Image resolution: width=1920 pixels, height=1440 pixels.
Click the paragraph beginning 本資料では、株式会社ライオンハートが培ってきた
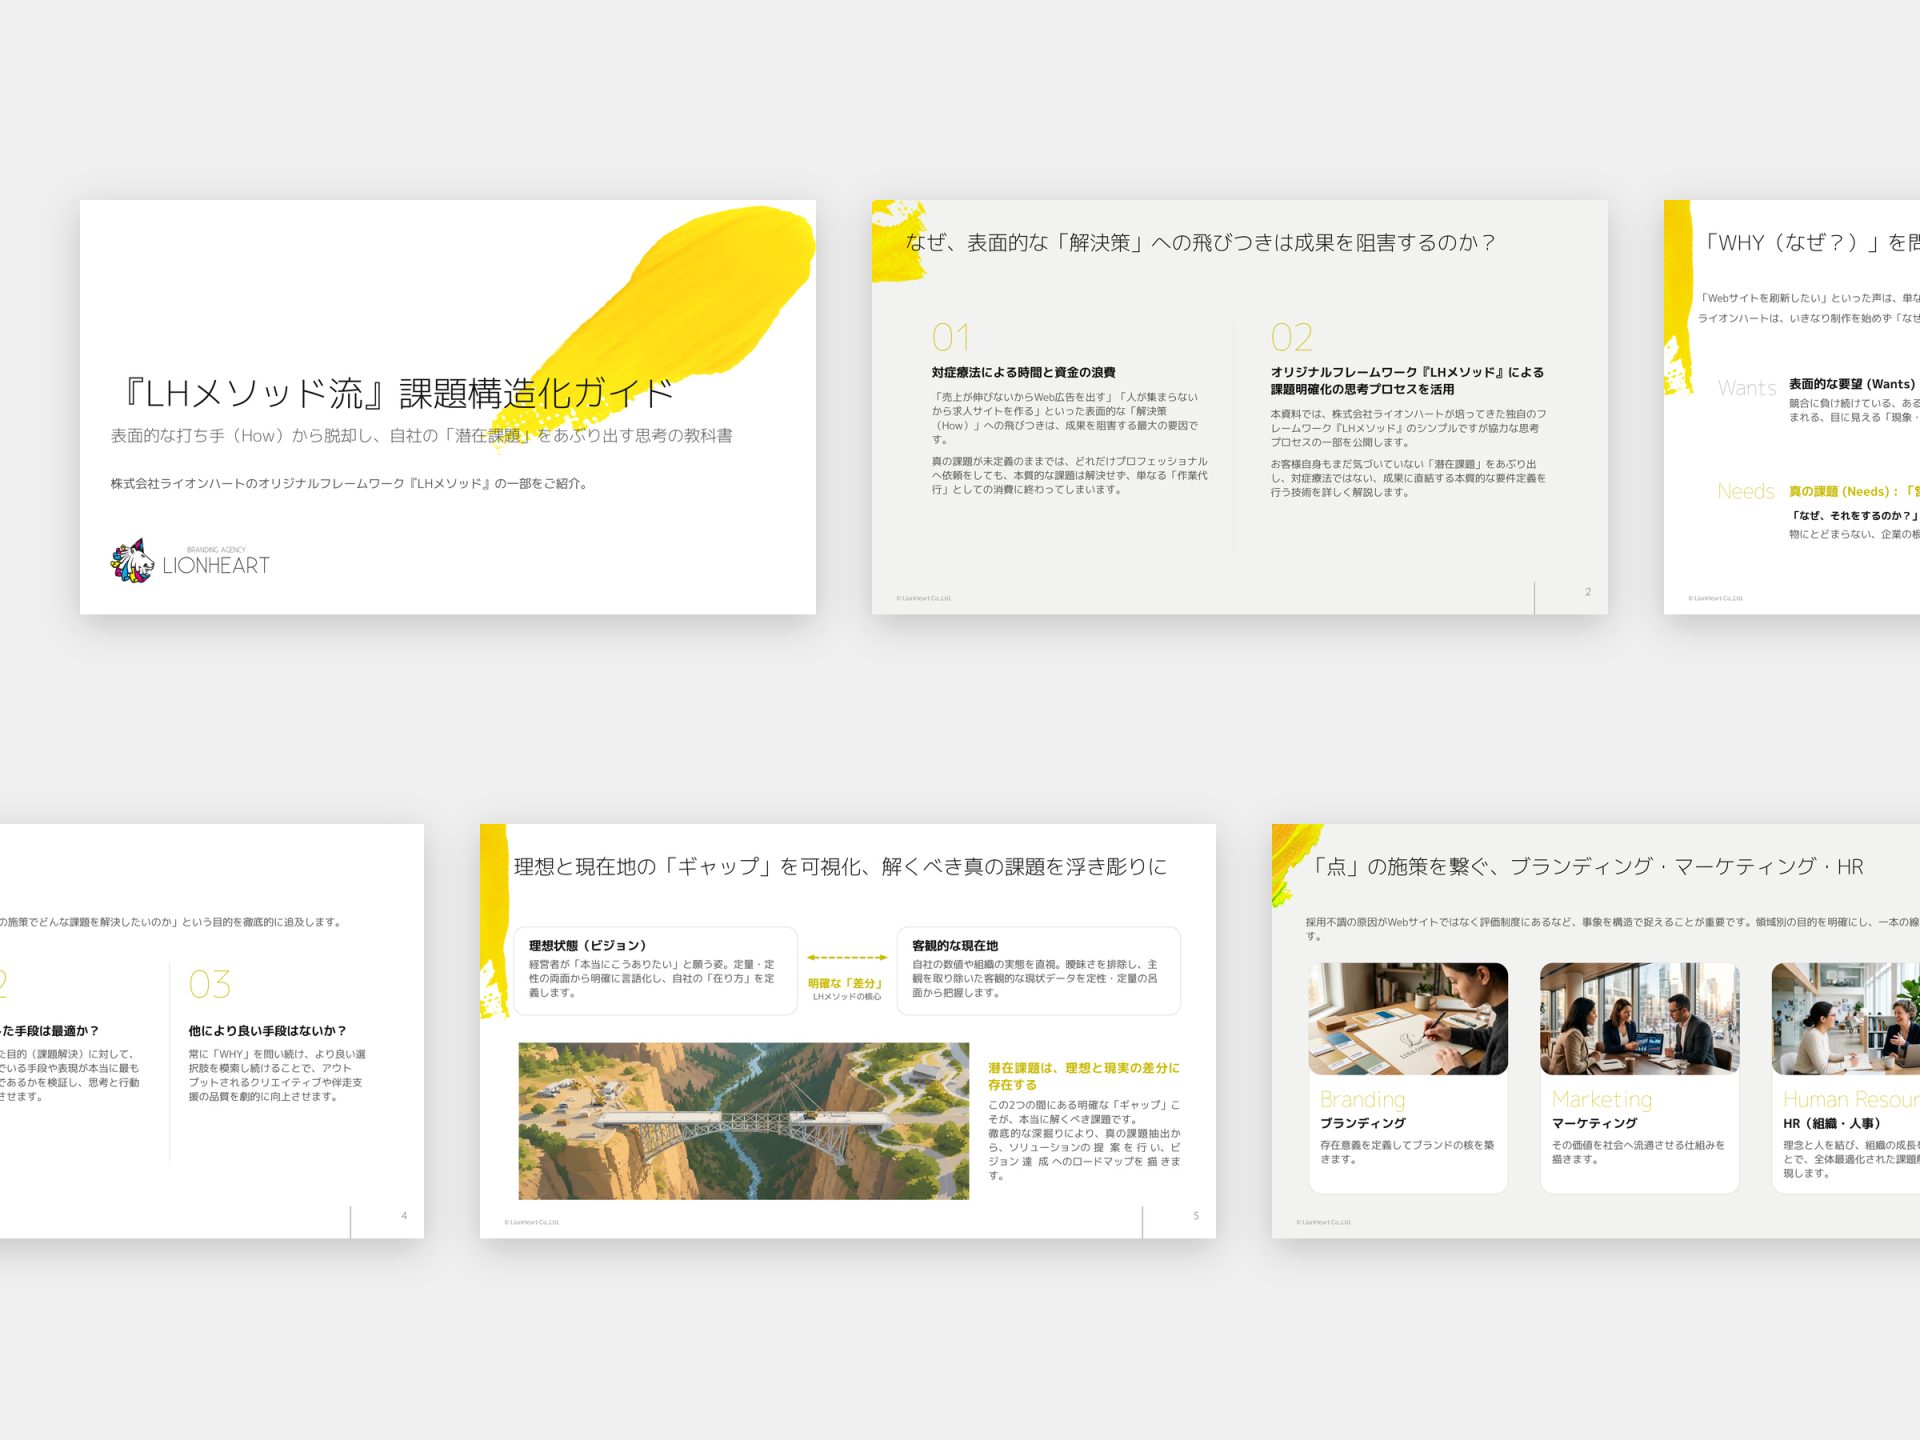[1409, 428]
